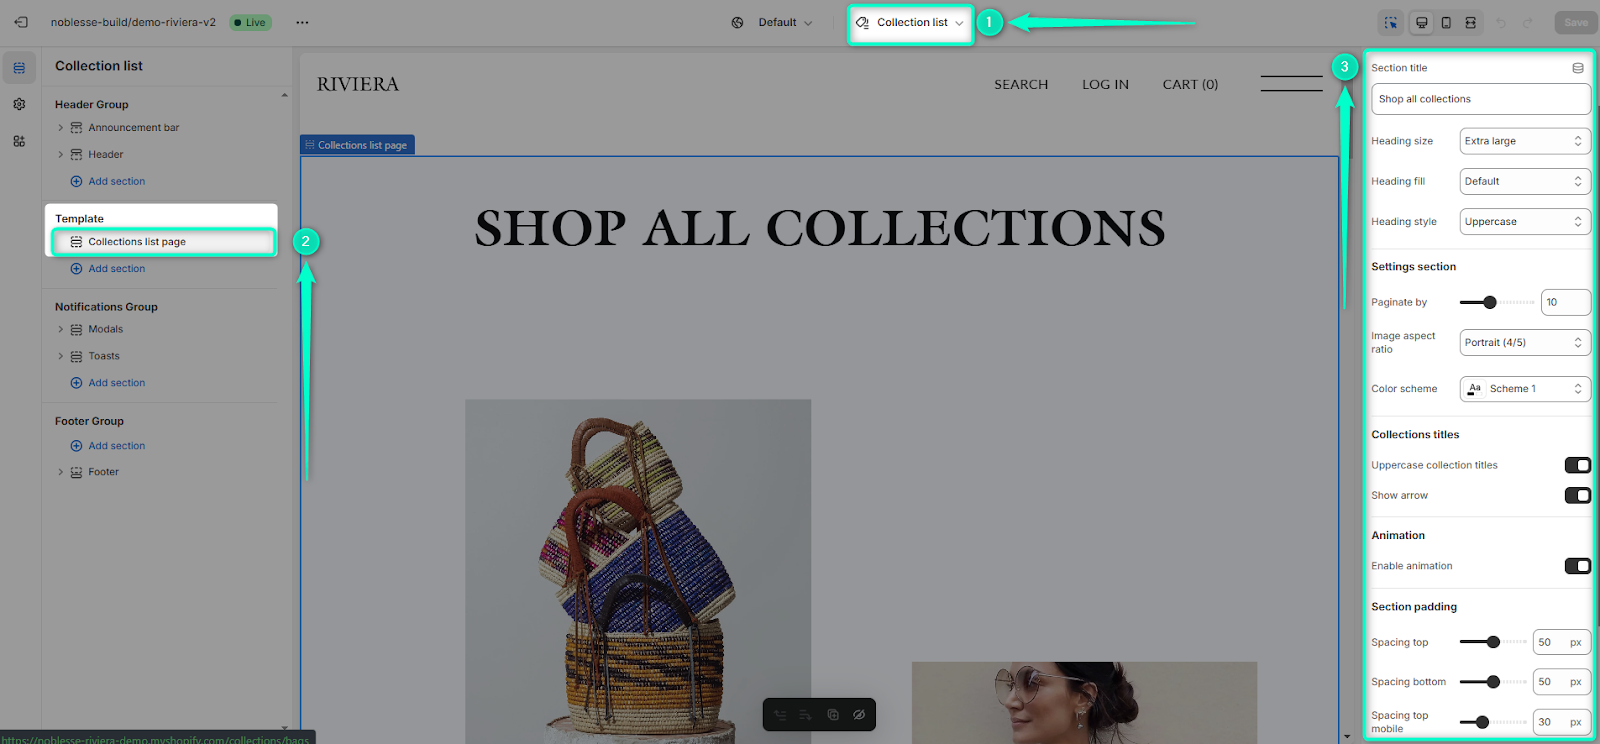This screenshot has height=744, width=1600.
Task: Exit the editor with back arrow icon
Action: (21, 22)
